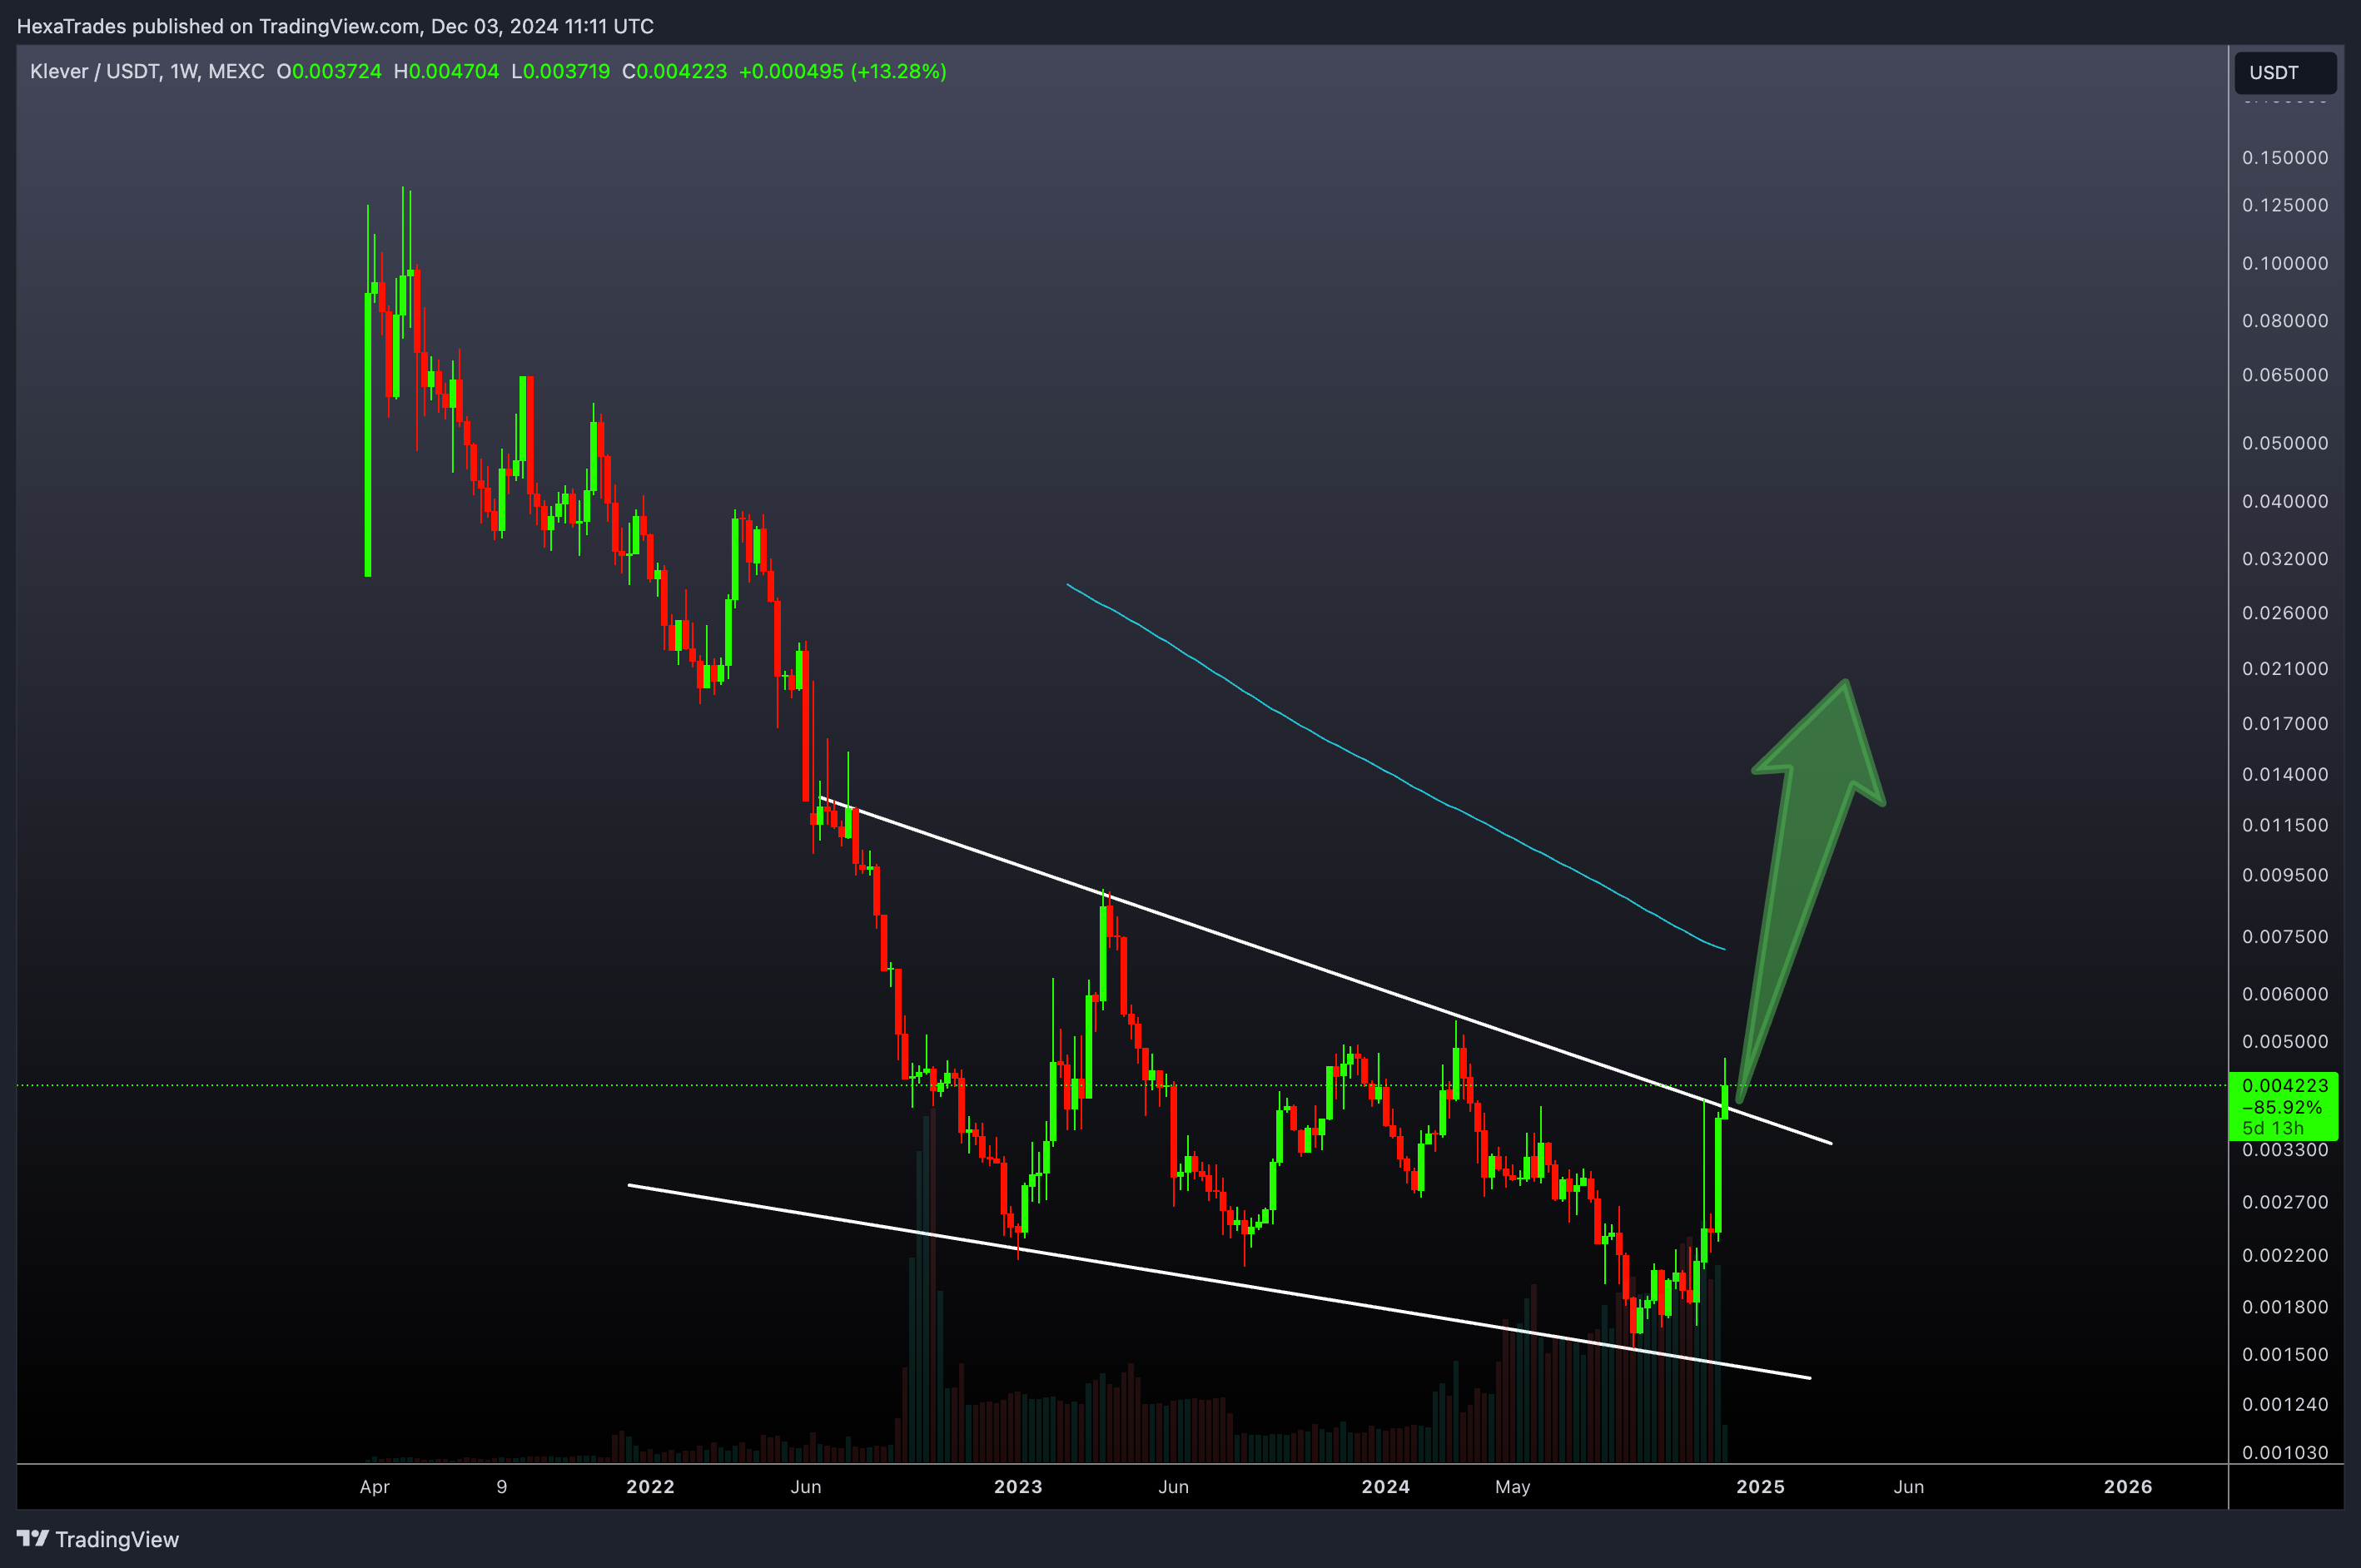The height and width of the screenshot is (1568, 2361).
Task: Click the 0.002200 price axis label
Action: click(x=2284, y=1256)
